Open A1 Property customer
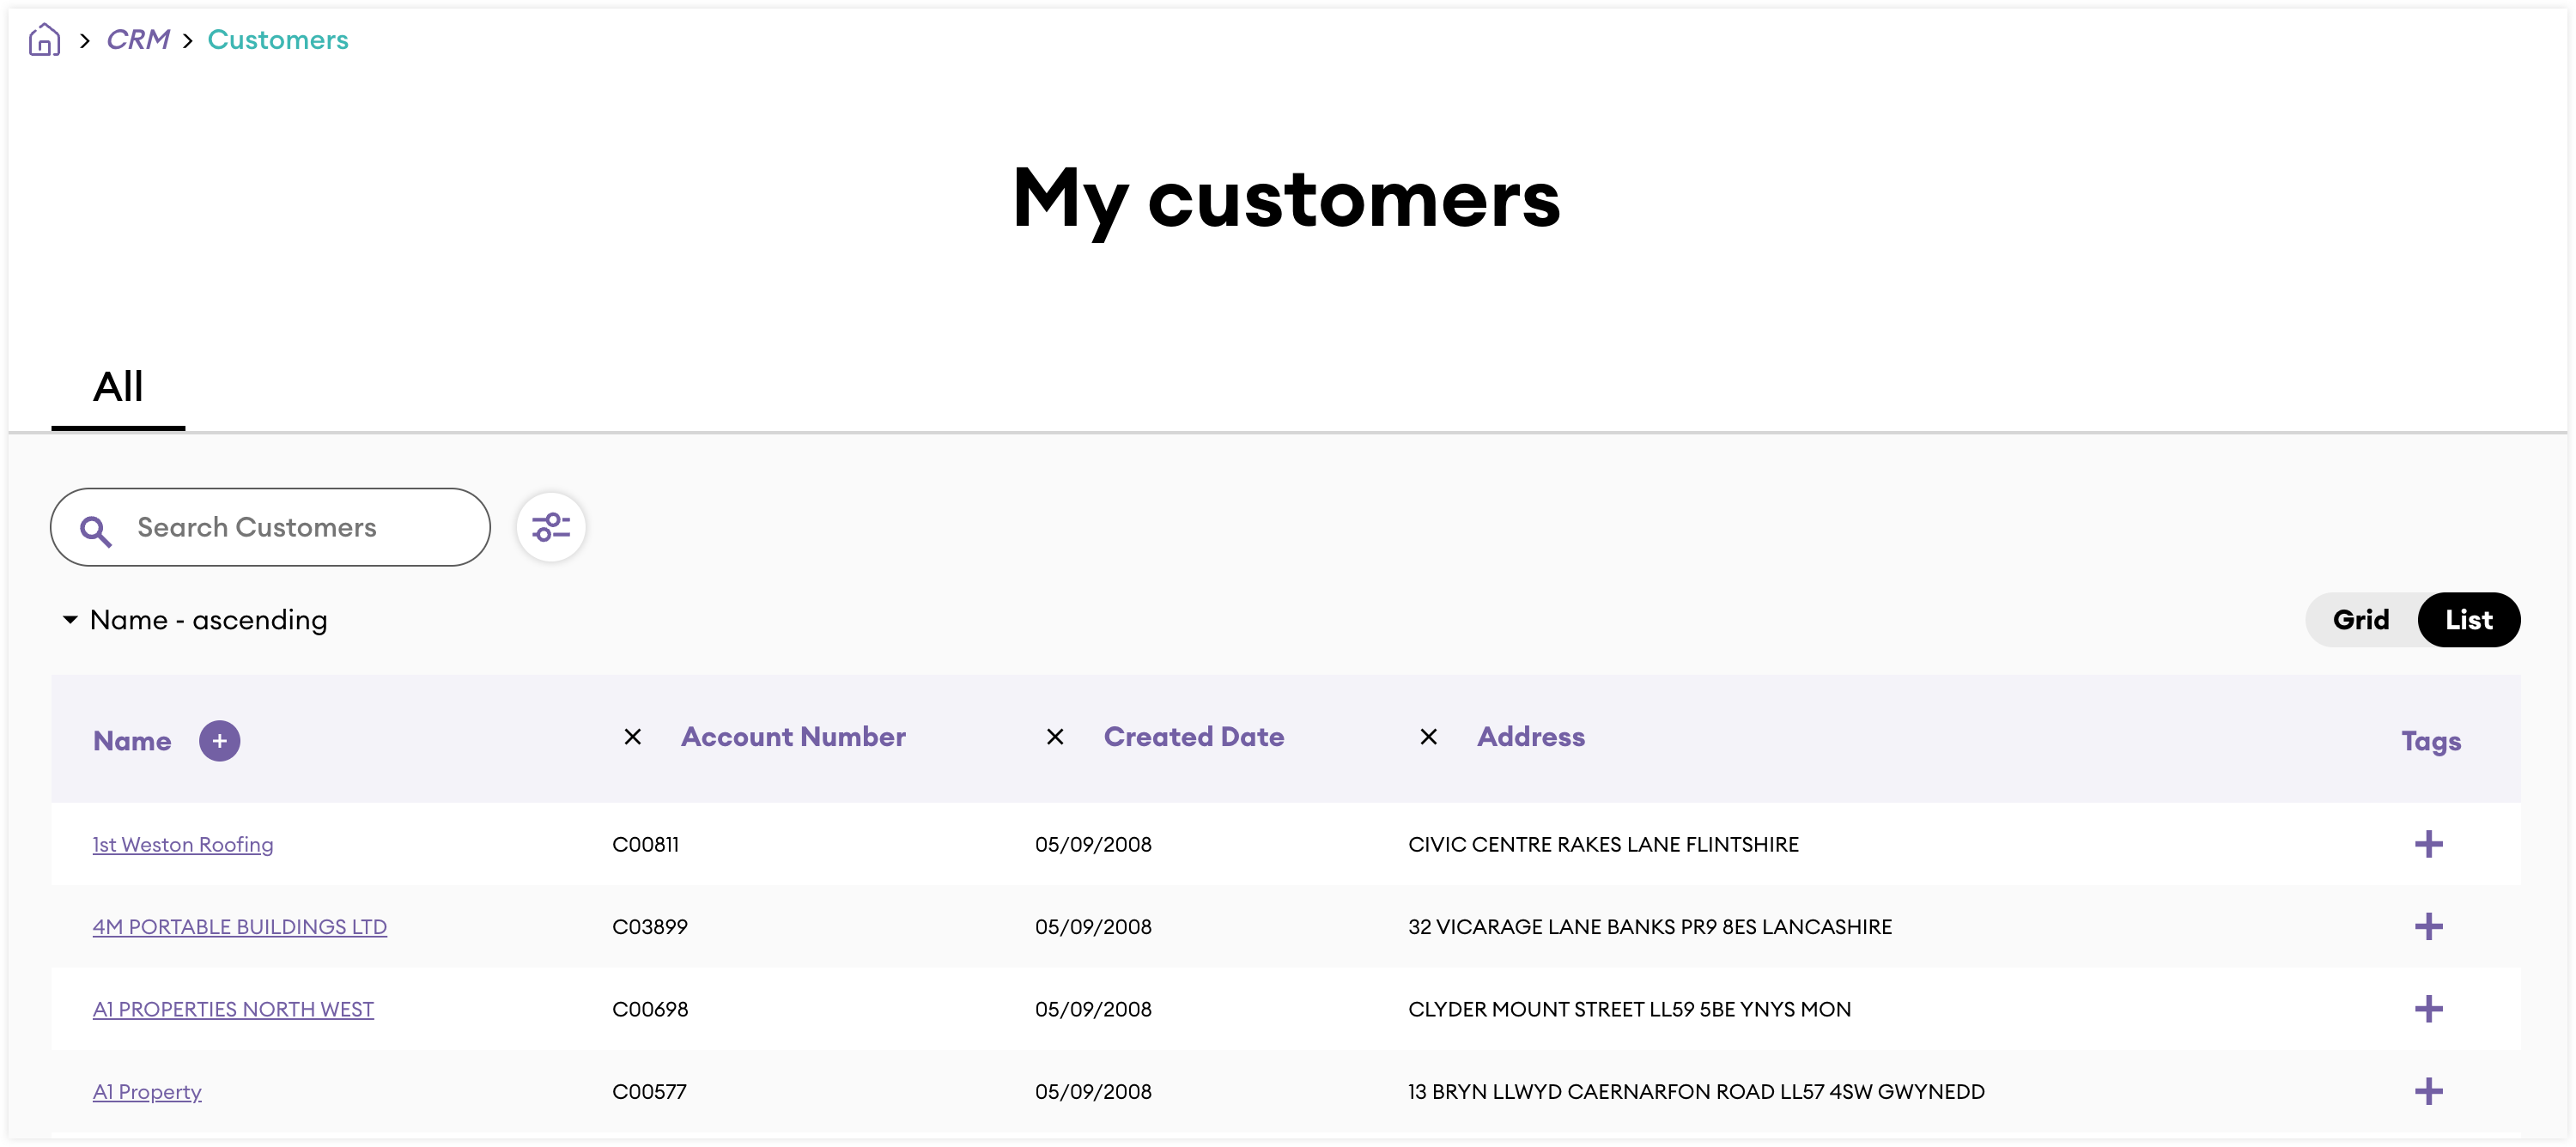 click(x=147, y=1092)
